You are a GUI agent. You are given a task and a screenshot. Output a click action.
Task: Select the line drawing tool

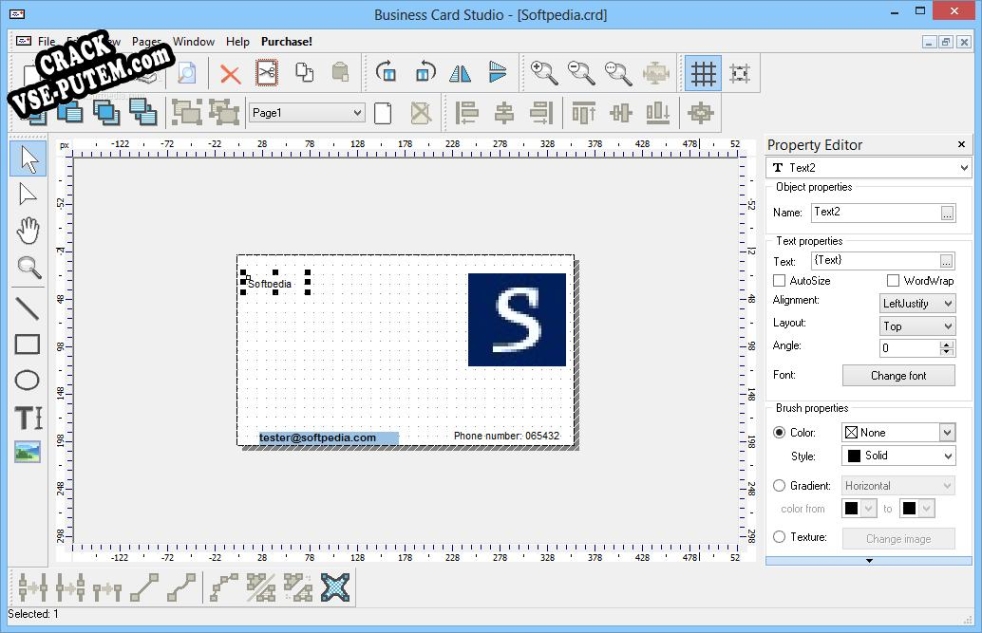coord(28,308)
